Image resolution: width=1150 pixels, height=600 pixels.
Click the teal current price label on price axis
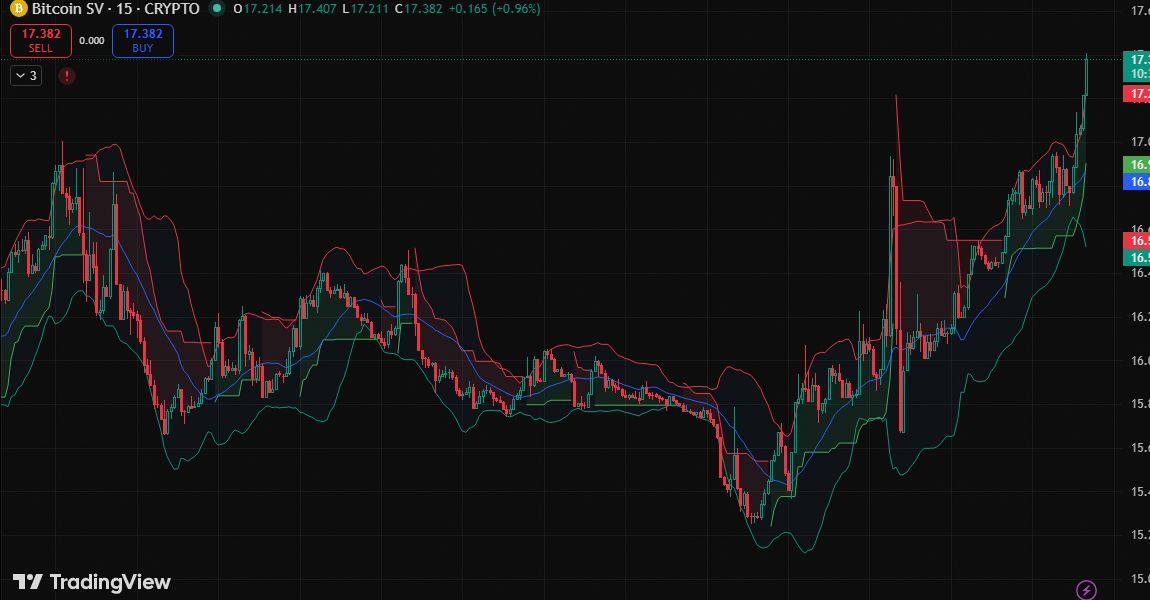point(1137,66)
